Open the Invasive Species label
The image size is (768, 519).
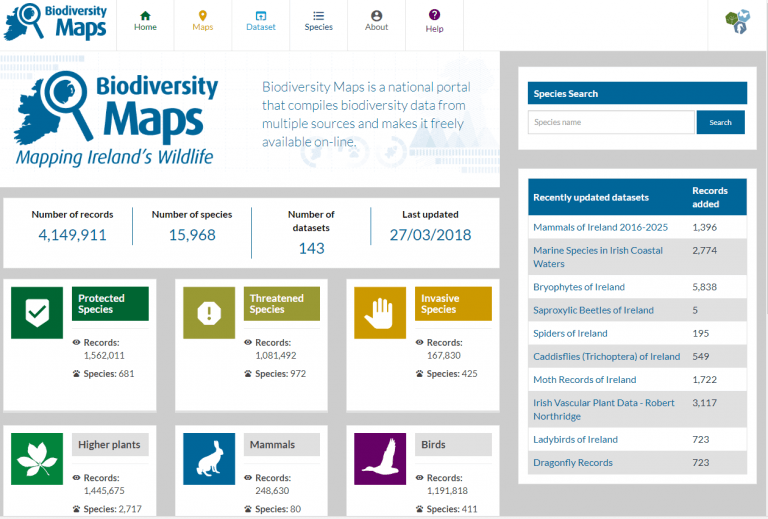(x=453, y=304)
